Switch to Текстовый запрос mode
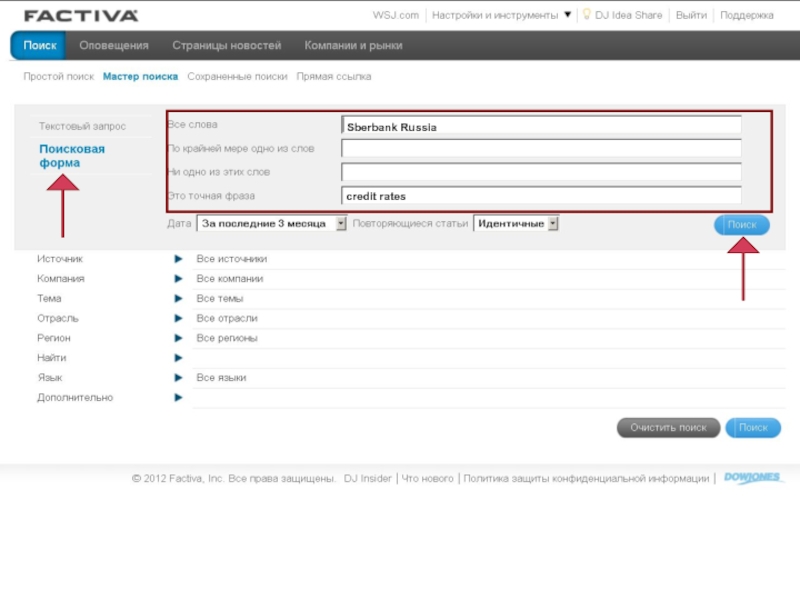 click(x=82, y=126)
